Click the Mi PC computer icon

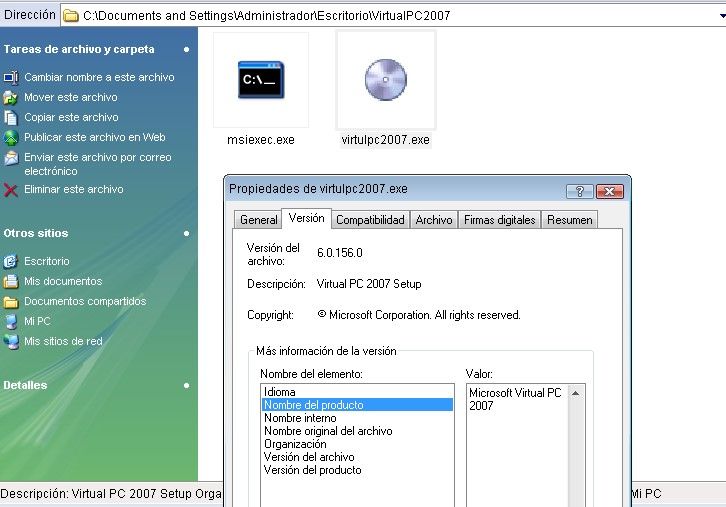(x=11, y=322)
